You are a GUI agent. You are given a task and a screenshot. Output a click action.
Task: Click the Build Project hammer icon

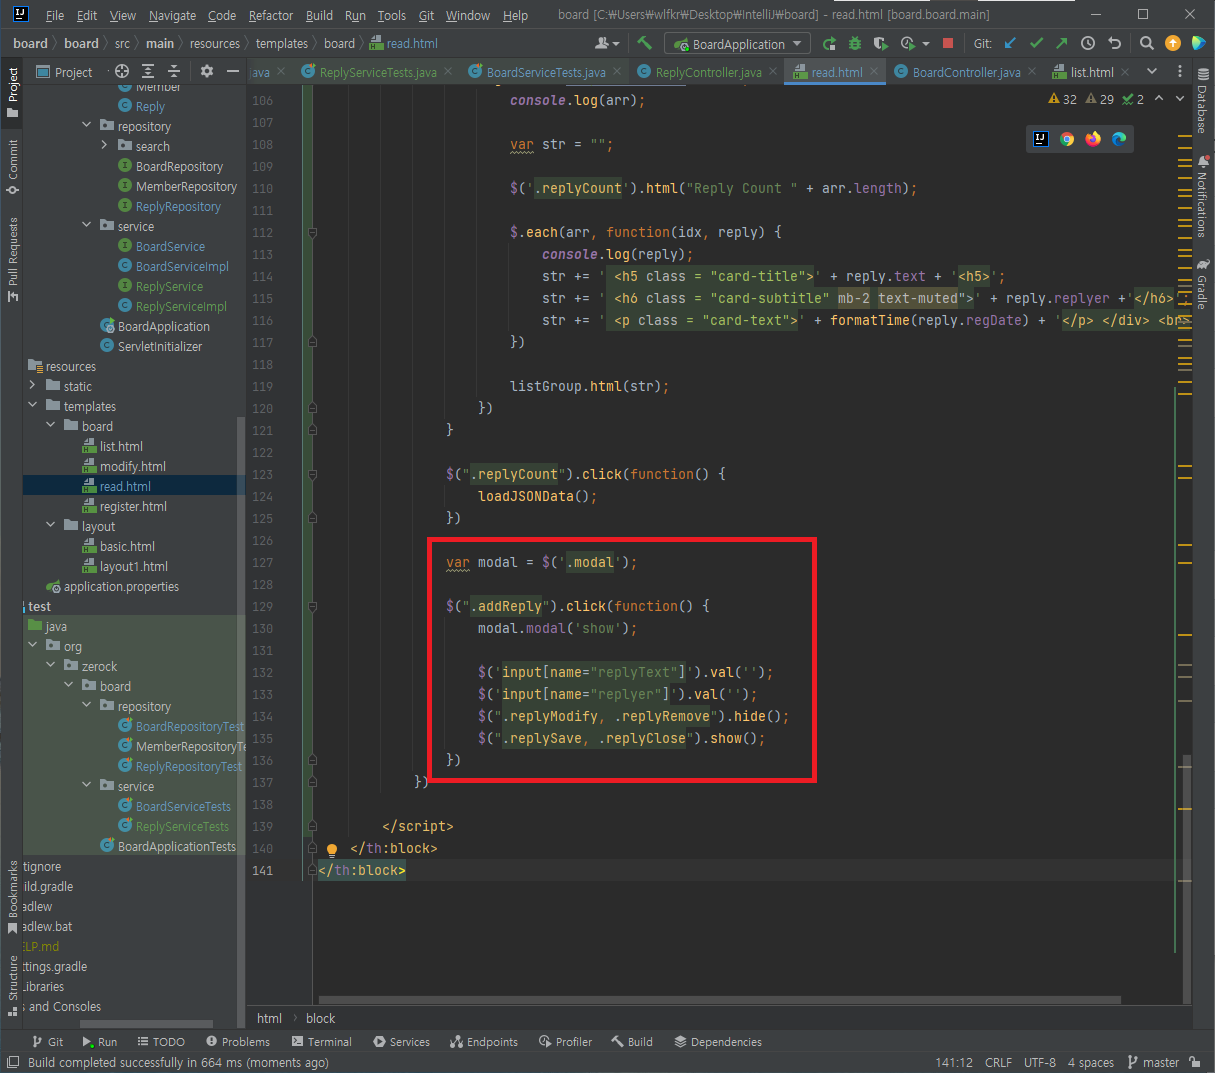tap(645, 43)
